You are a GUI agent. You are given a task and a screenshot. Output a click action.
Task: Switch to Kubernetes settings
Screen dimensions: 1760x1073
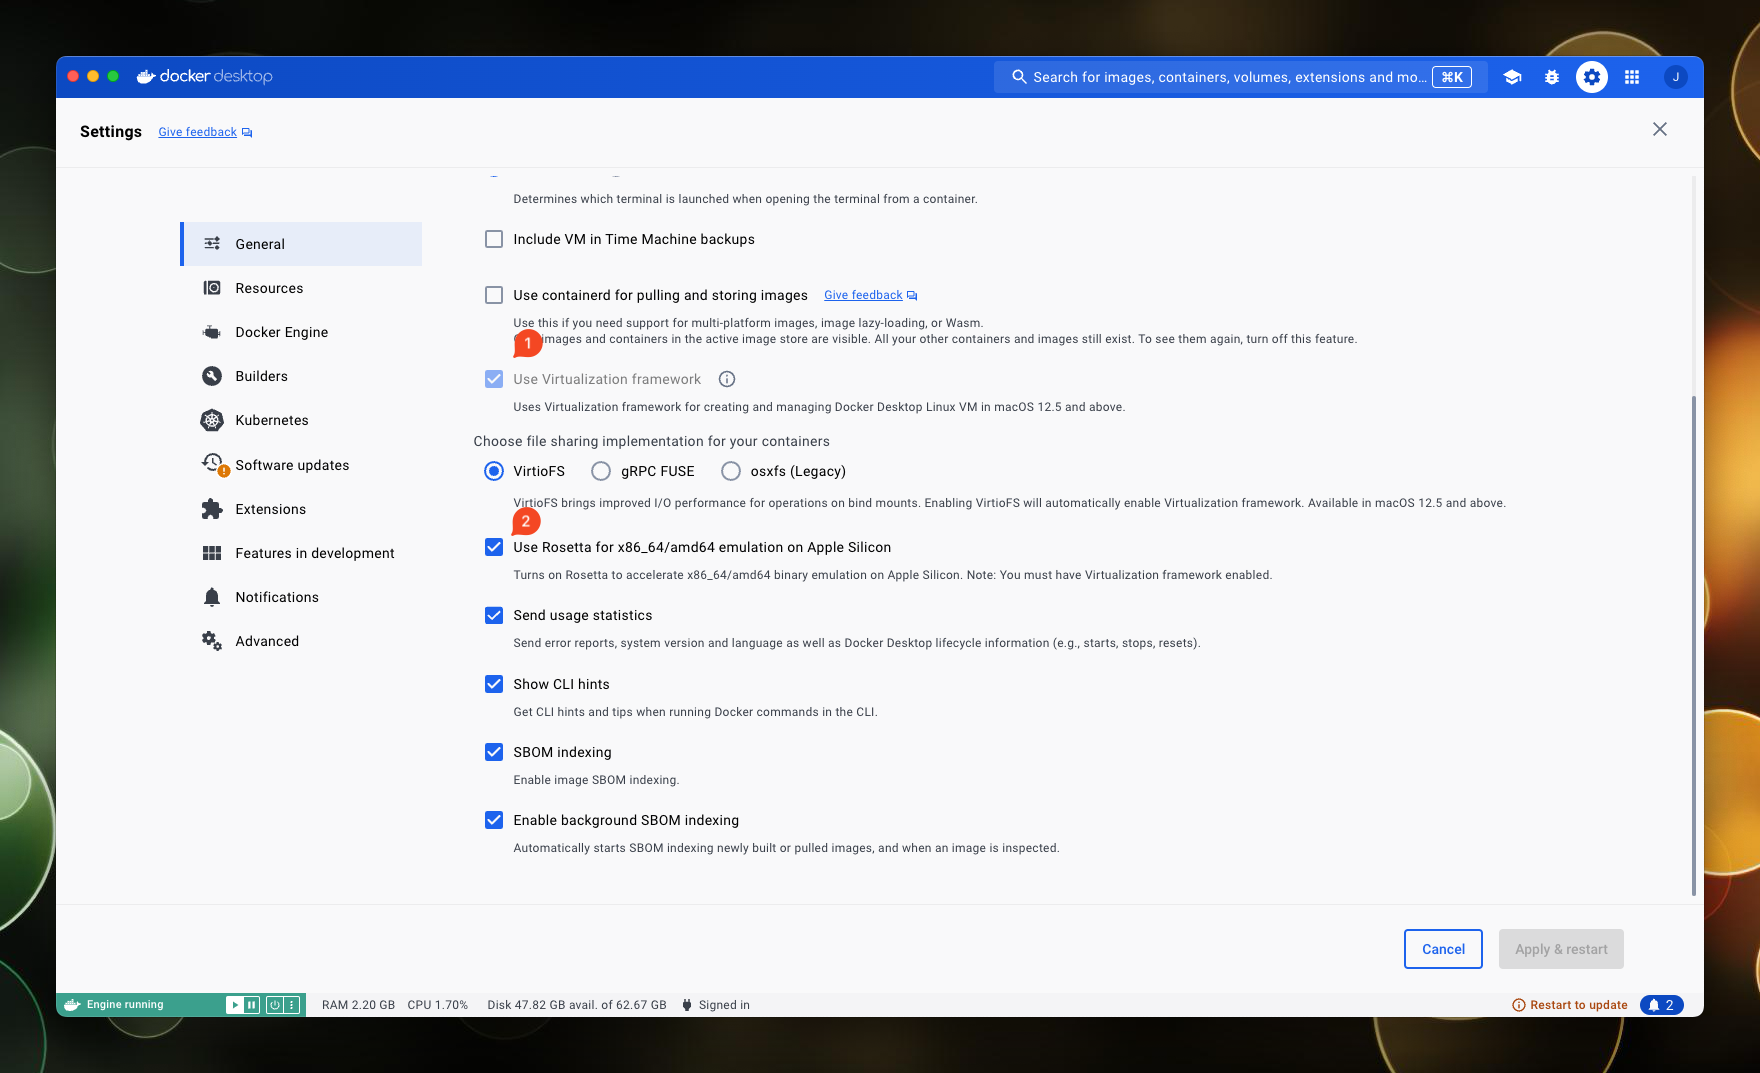pos(301,420)
